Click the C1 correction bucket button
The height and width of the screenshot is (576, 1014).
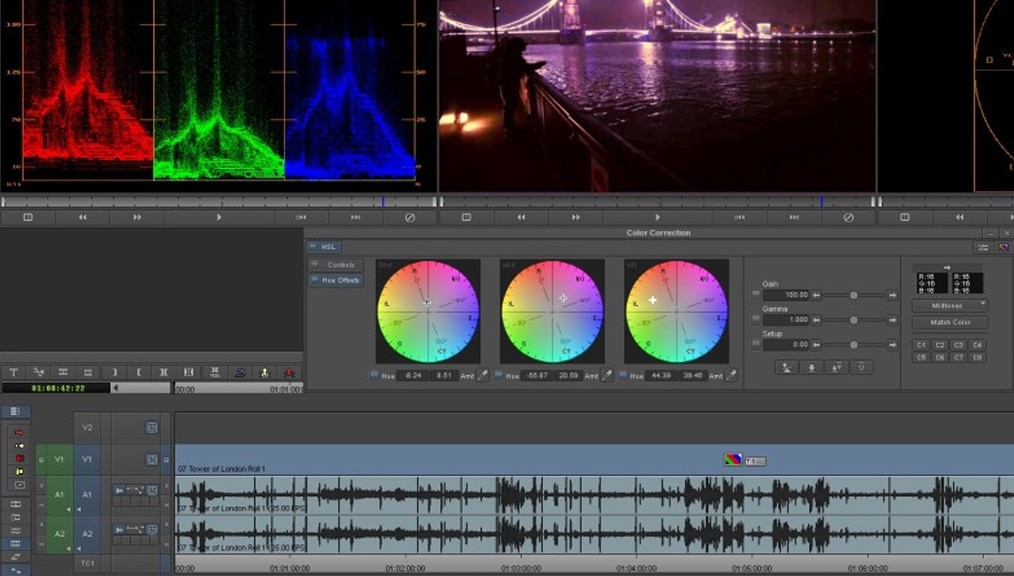(921, 344)
